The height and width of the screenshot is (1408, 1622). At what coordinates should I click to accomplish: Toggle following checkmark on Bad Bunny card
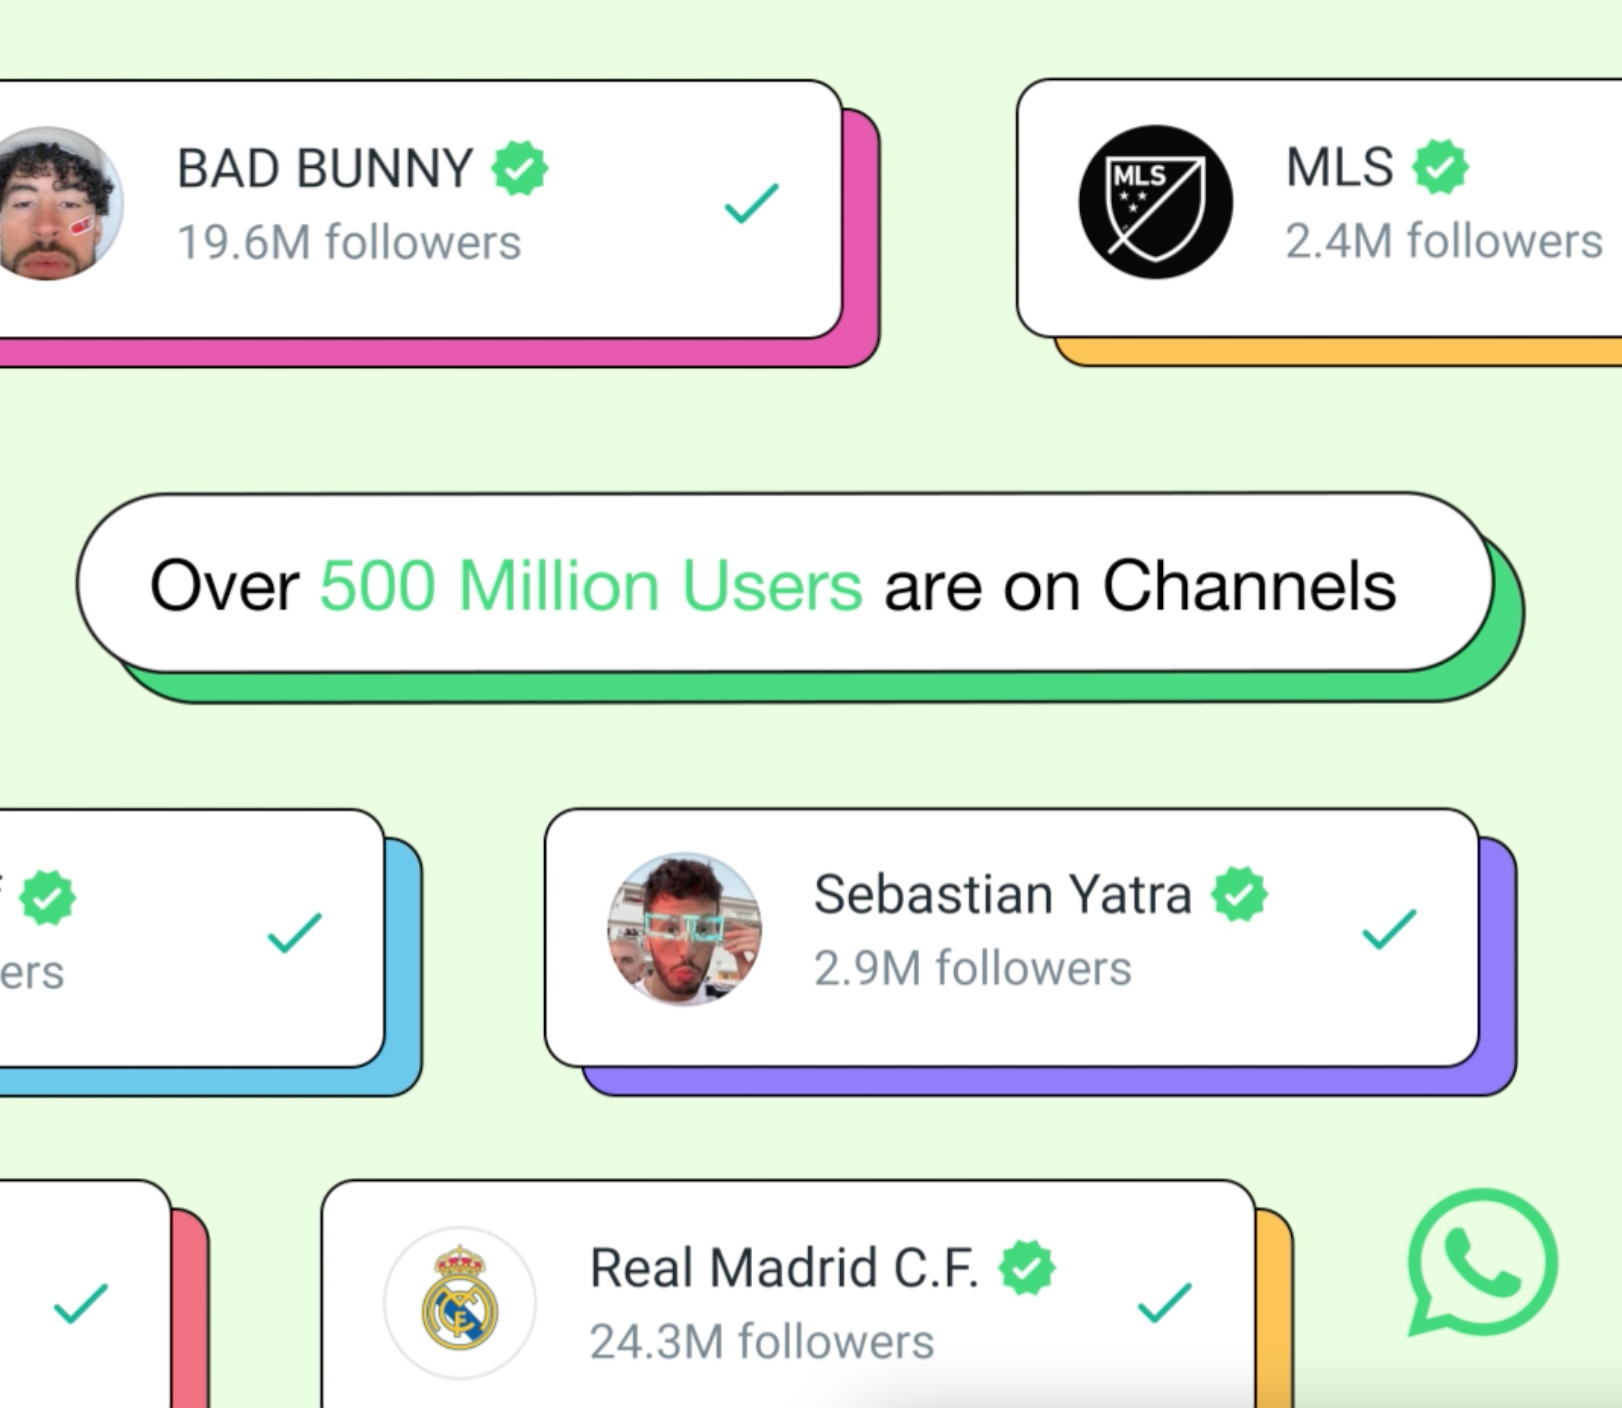tap(751, 203)
